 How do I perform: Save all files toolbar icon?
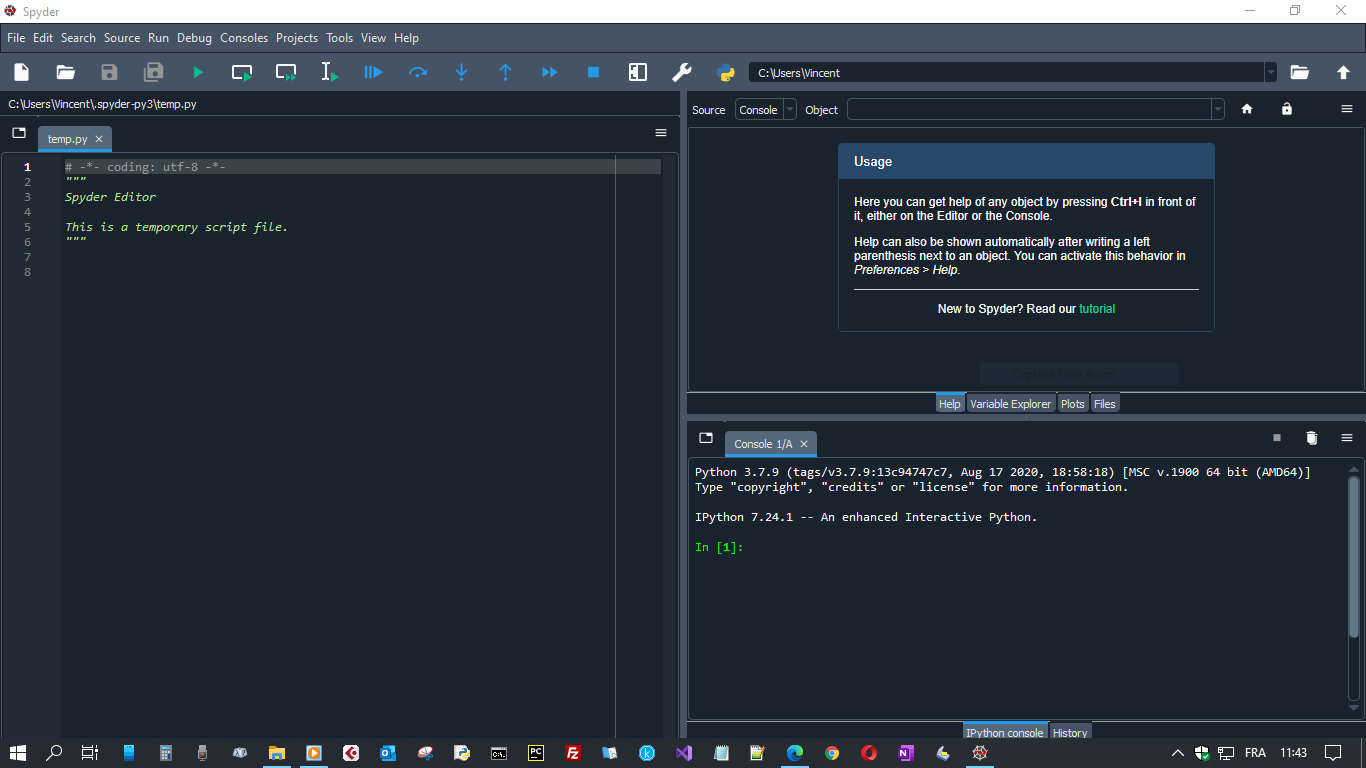point(153,72)
